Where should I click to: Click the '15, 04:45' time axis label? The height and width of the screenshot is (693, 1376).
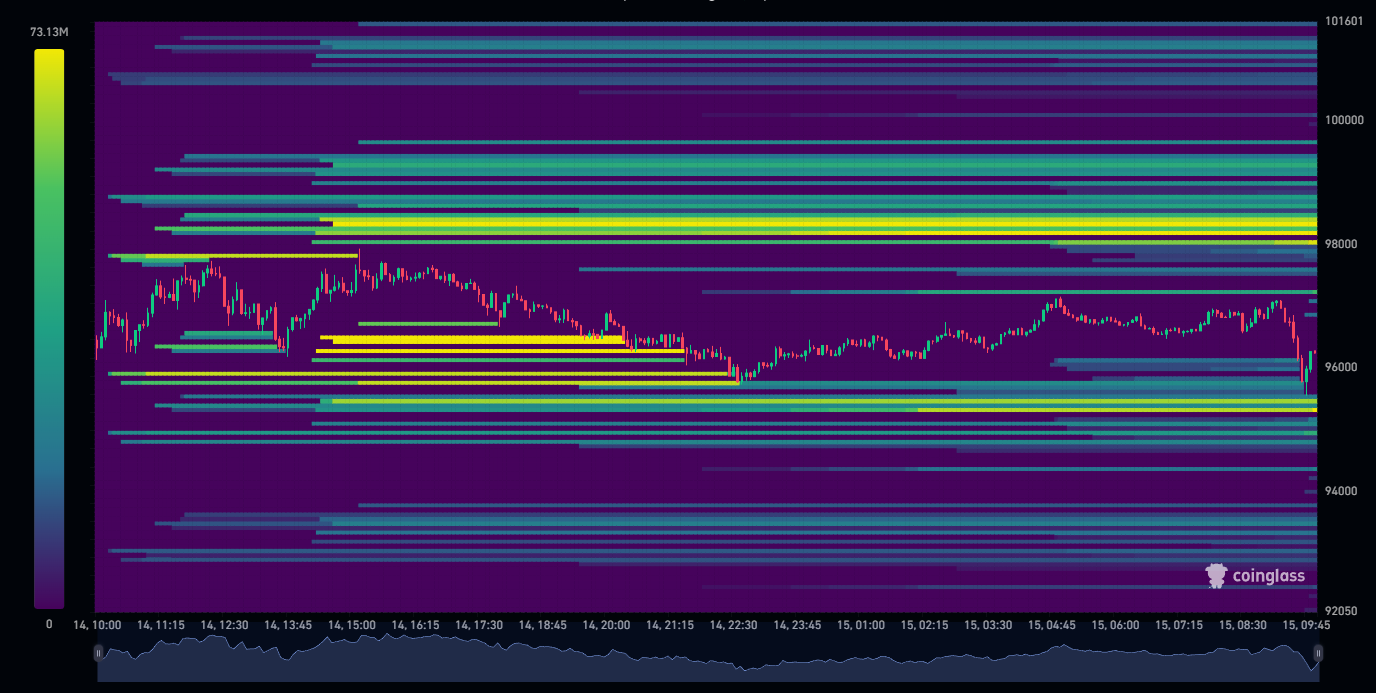click(1051, 625)
